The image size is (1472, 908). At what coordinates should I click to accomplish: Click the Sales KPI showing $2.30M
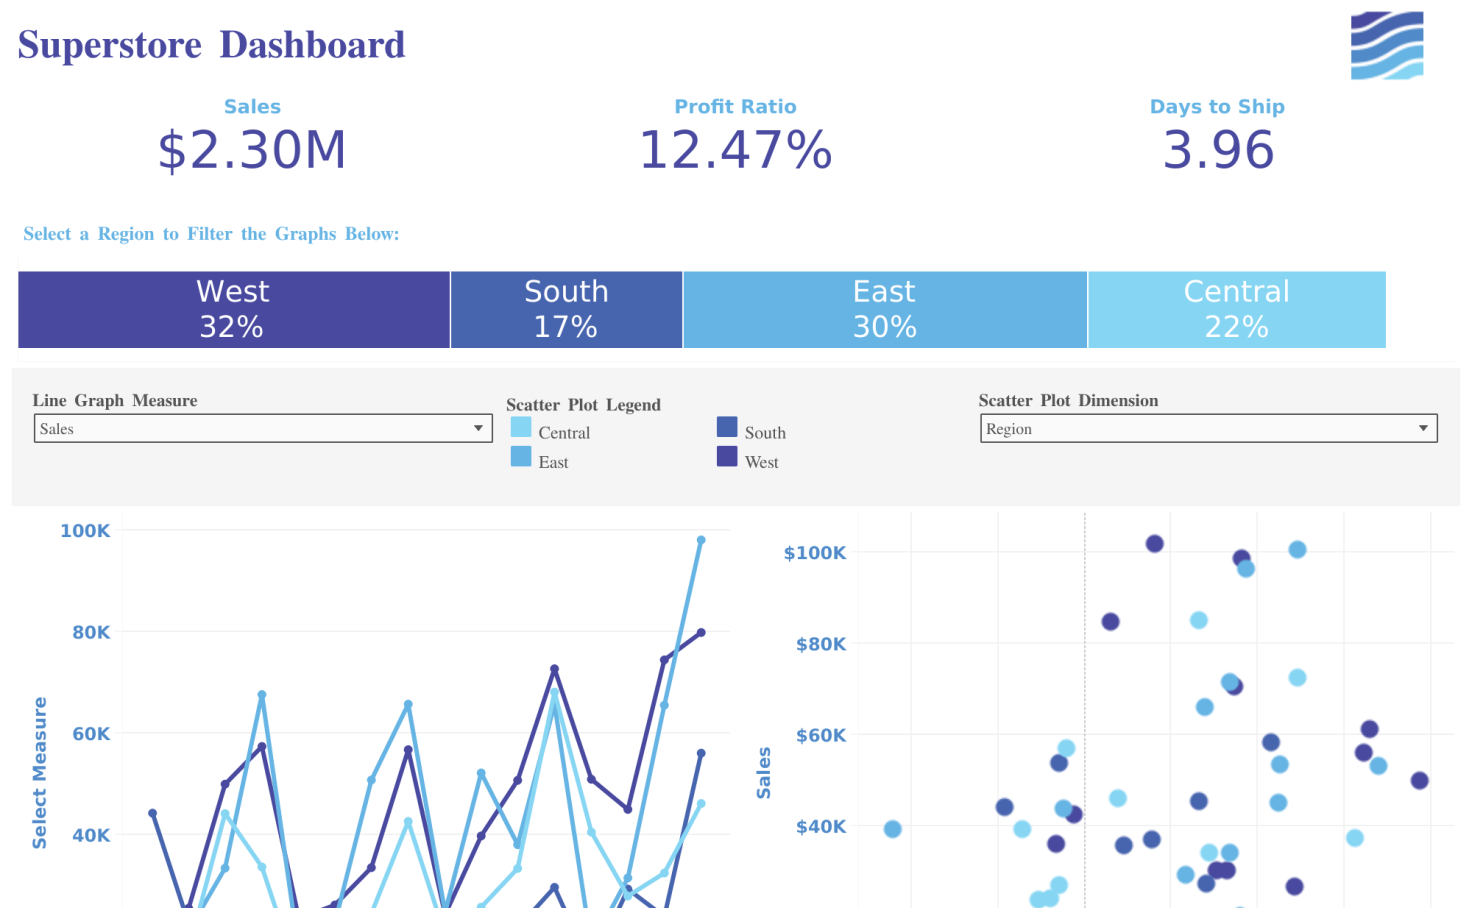[x=252, y=150]
